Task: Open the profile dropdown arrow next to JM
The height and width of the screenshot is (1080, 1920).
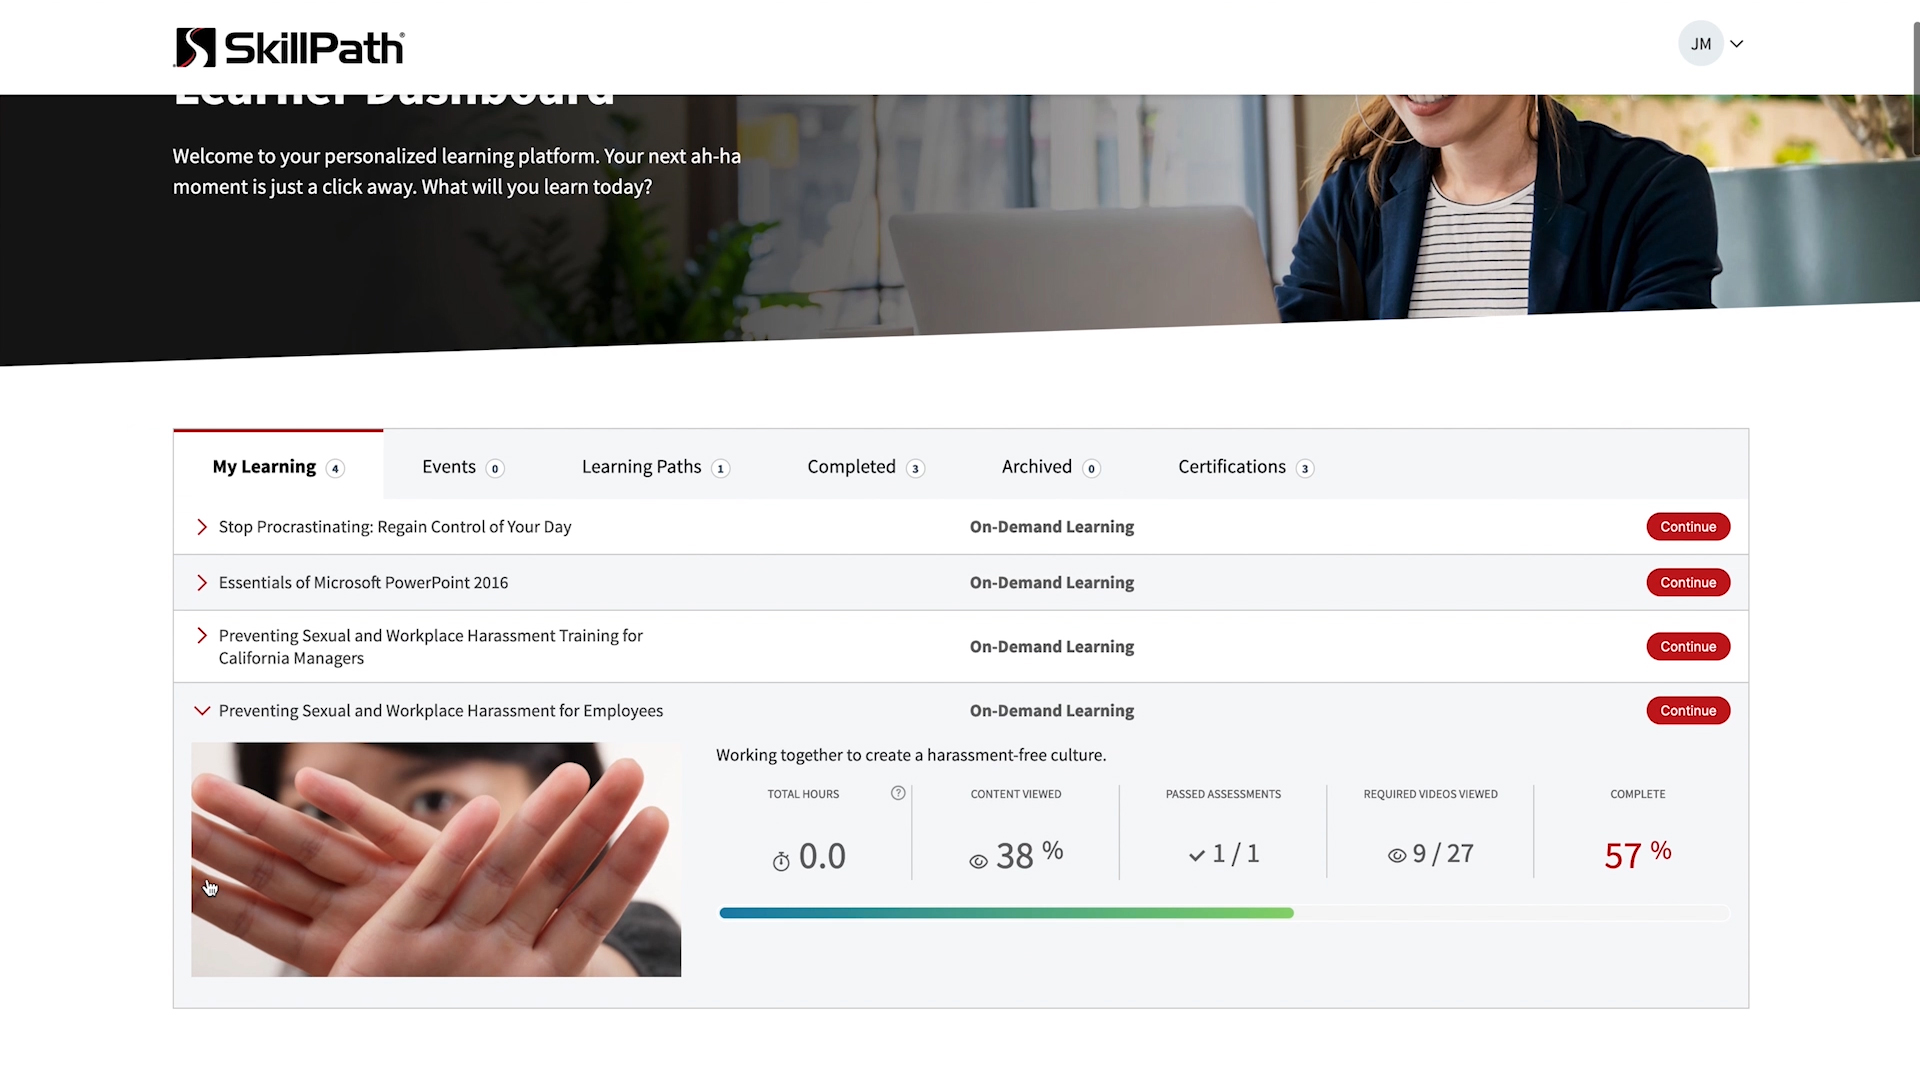Action: pyautogui.click(x=1737, y=43)
